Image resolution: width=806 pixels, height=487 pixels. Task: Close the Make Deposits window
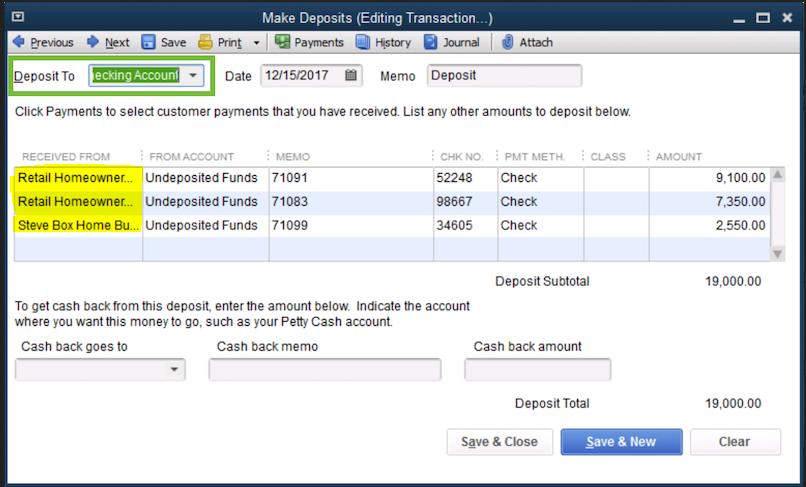[x=787, y=18]
